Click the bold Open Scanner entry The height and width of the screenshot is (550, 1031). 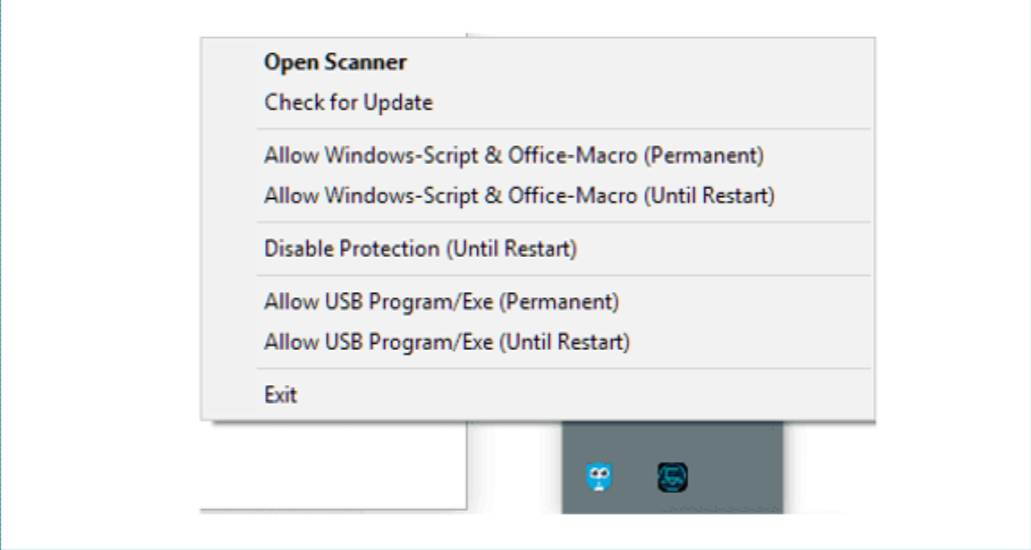(x=537, y=62)
